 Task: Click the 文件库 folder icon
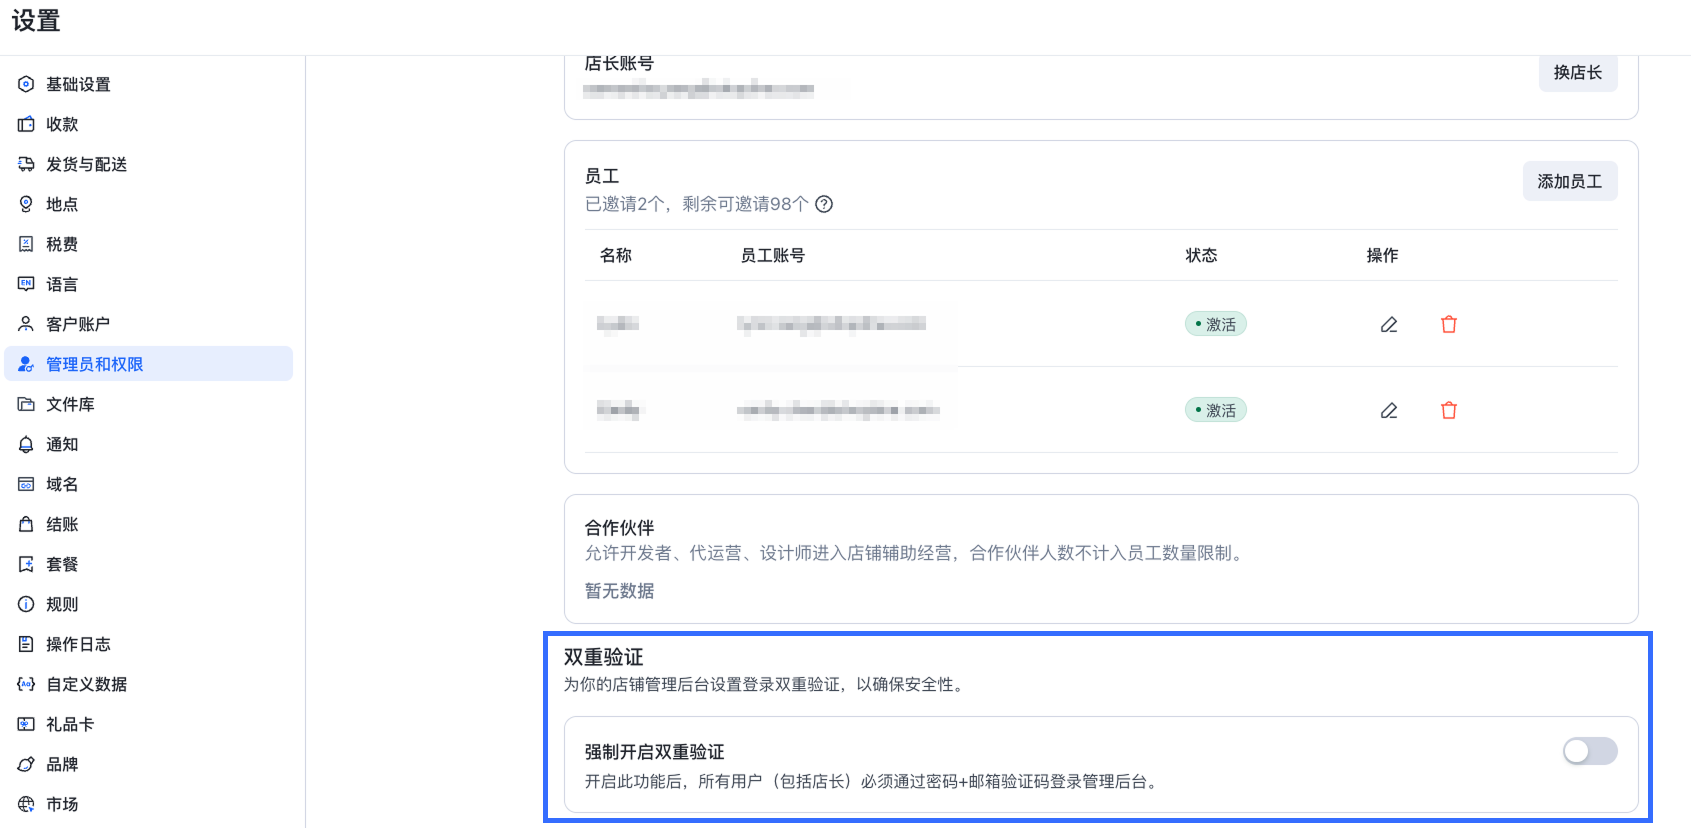pos(26,404)
